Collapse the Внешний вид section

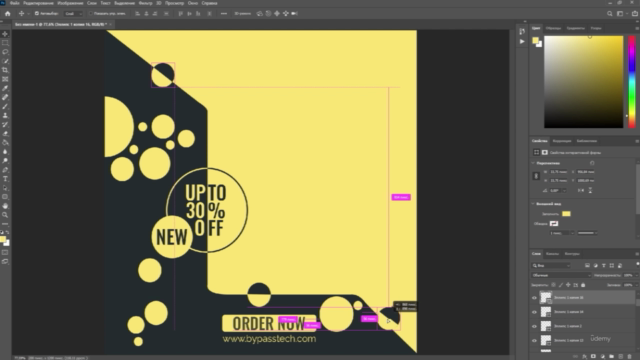533,204
